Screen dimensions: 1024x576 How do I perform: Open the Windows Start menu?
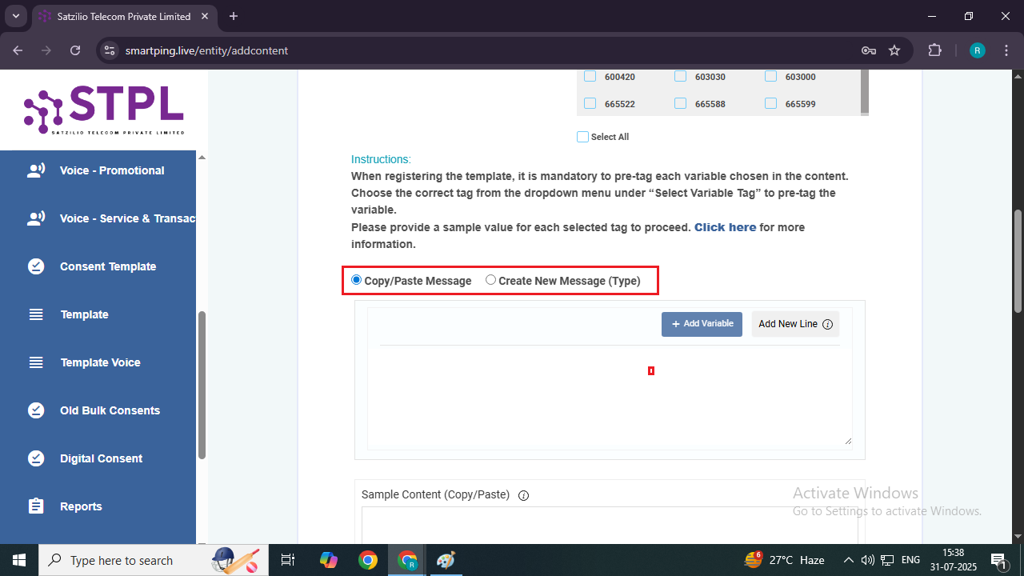19,560
